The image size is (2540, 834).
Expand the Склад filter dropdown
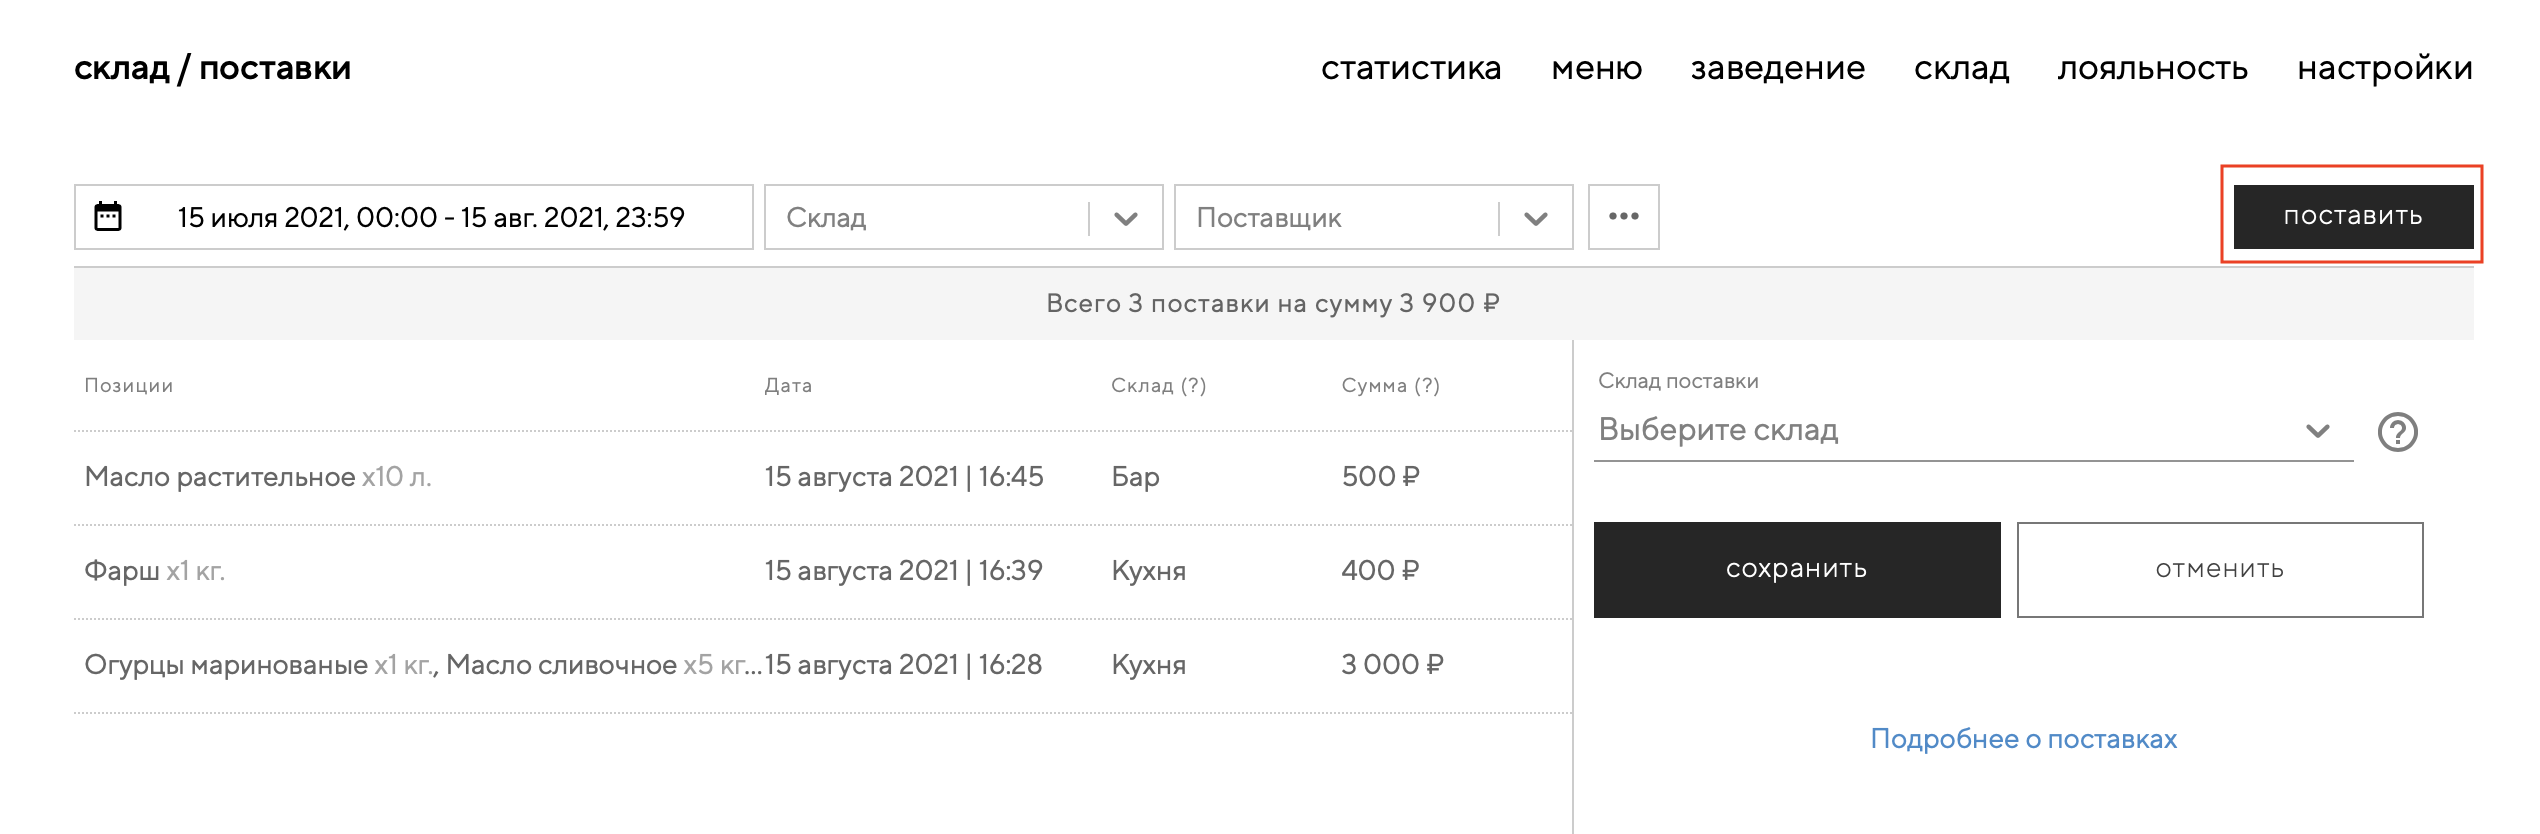pyautogui.click(x=1126, y=218)
